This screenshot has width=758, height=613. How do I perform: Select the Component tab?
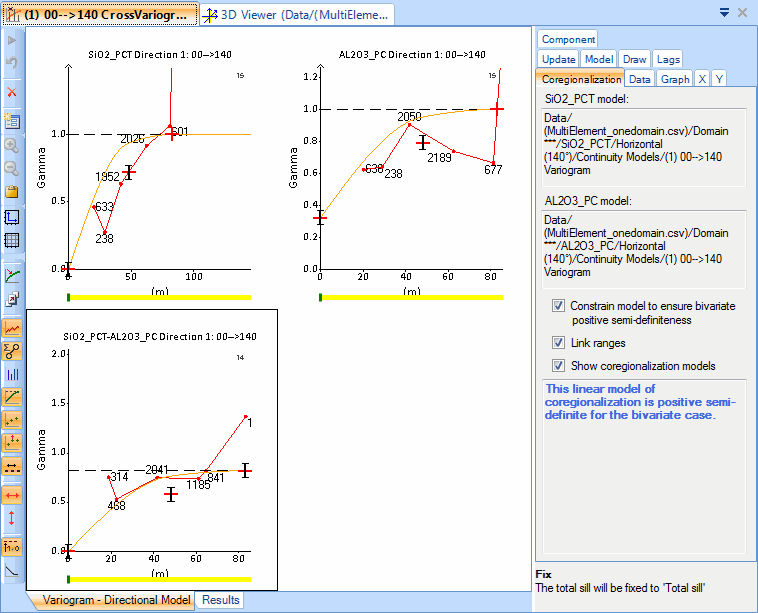[x=568, y=39]
